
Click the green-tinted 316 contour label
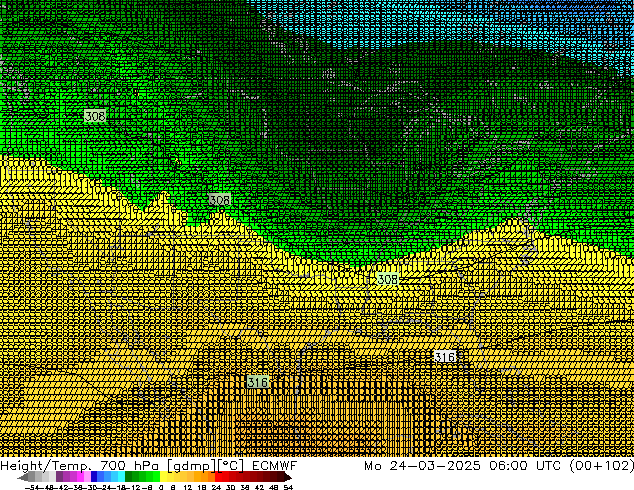(x=258, y=382)
